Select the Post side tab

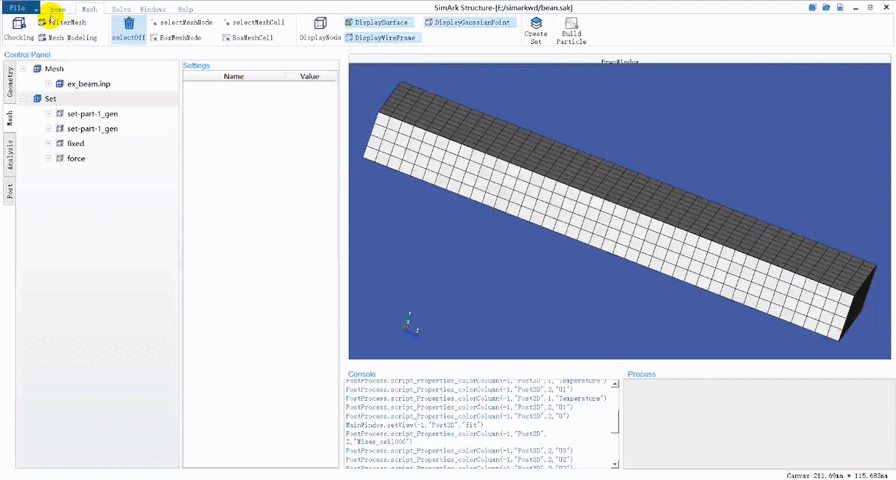[x=10, y=191]
